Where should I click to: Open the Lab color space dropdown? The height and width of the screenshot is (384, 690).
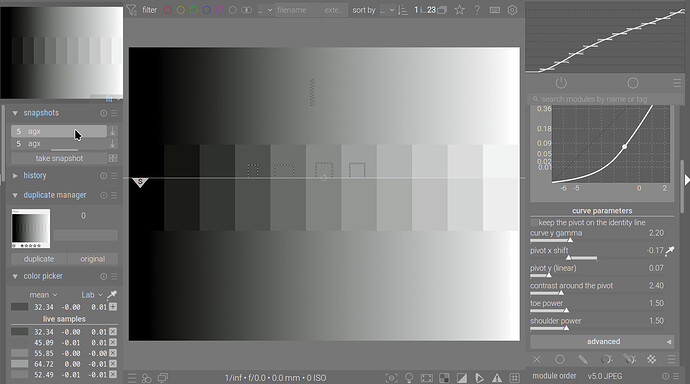click(92, 295)
